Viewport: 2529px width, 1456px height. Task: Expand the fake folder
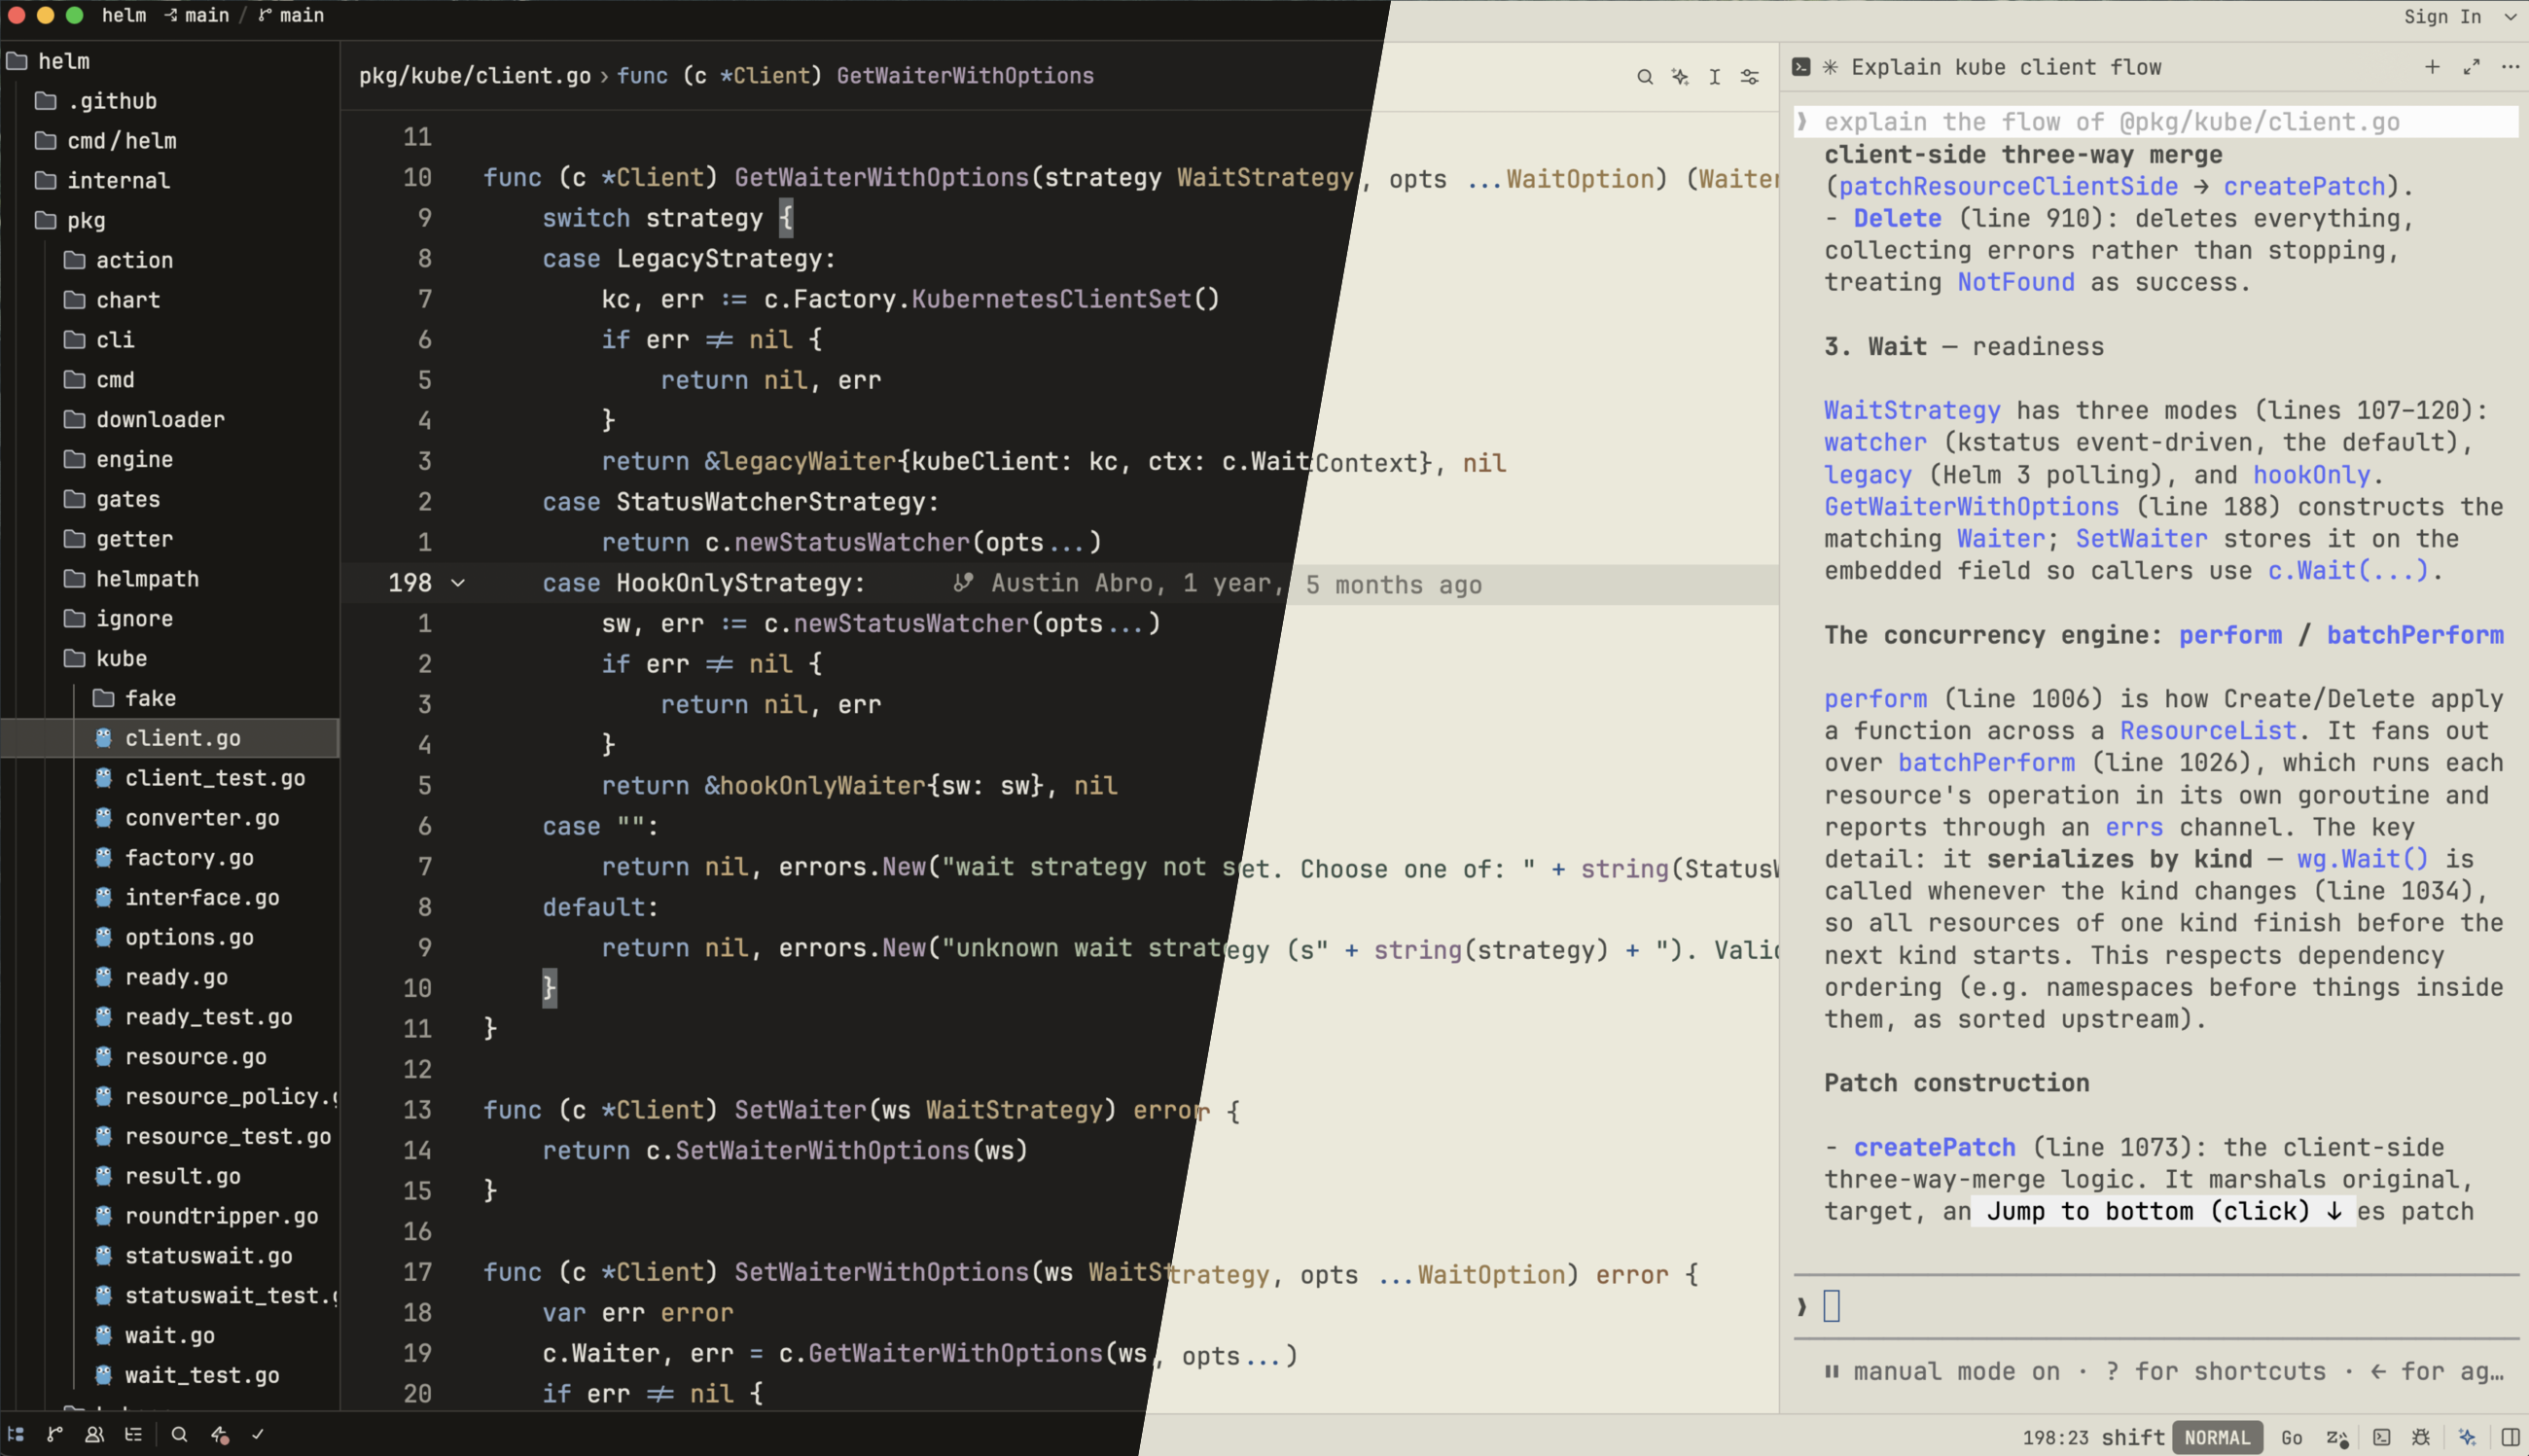pyautogui.click(x=134, y=698)
